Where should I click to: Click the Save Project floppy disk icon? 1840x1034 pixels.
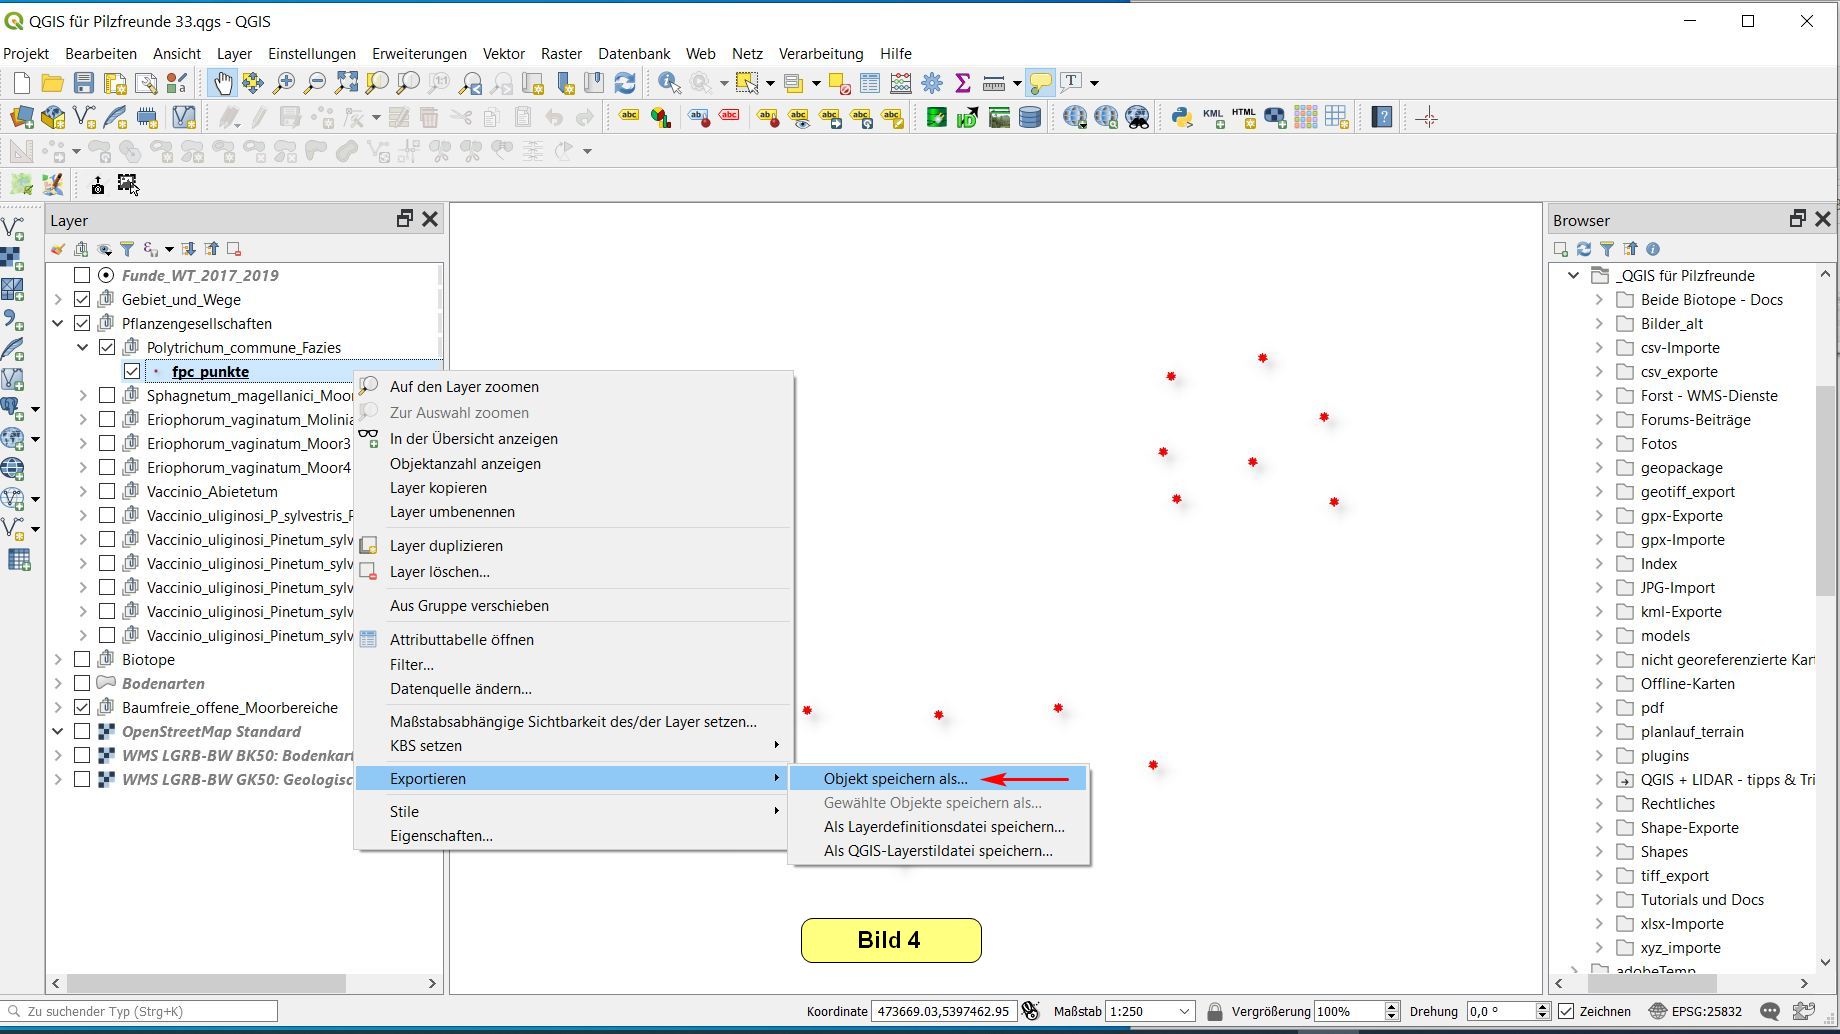(84, 83)
